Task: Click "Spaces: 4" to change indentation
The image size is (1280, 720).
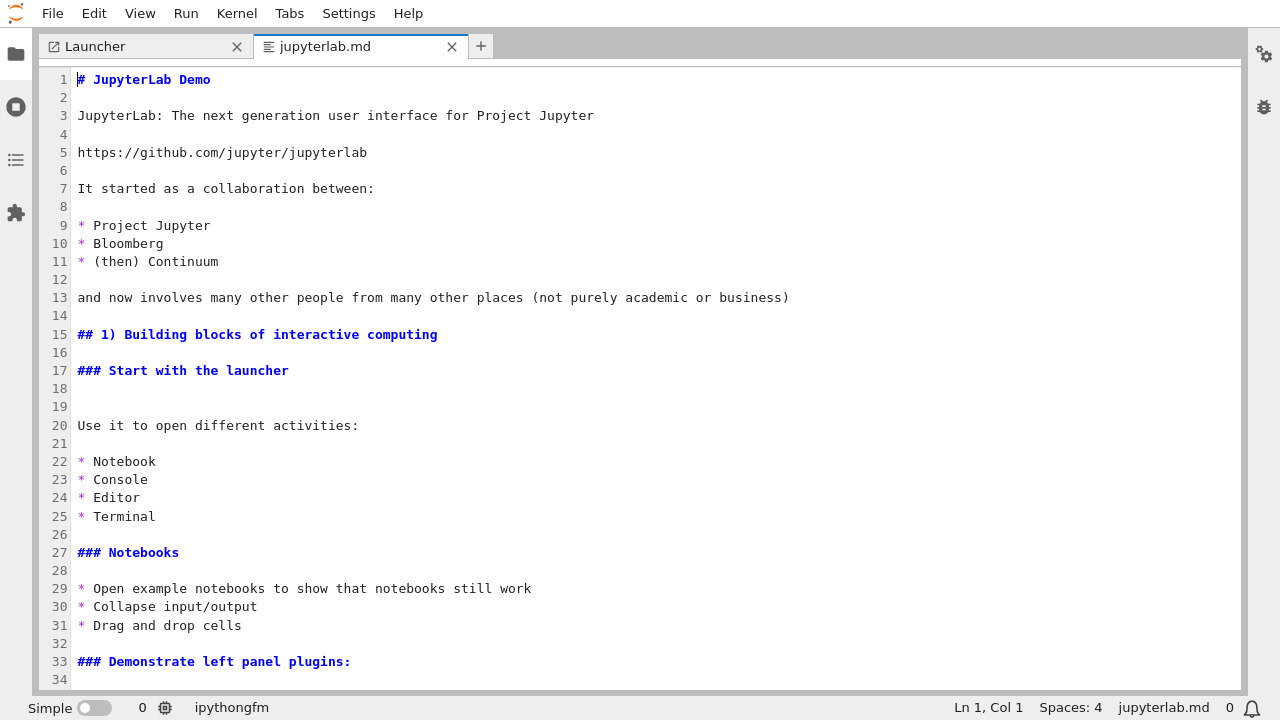Action: coord(1070,707)
